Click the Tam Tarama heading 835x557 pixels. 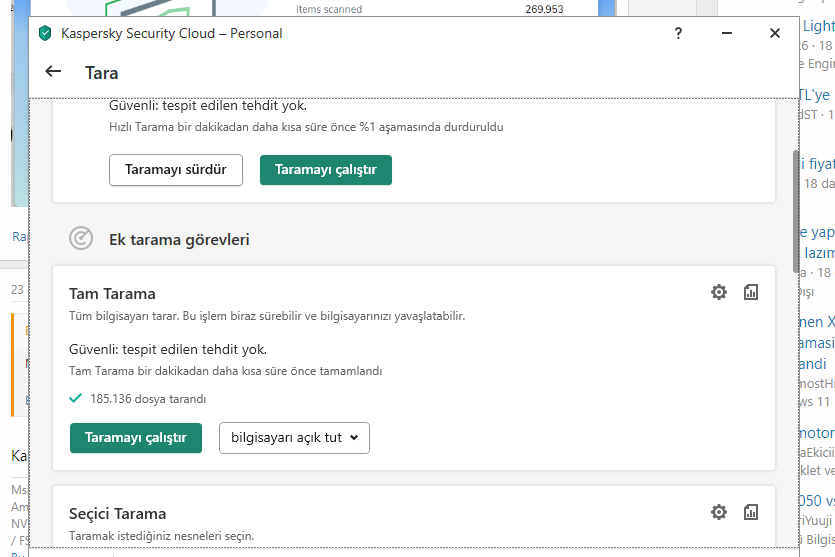[112, 294]
